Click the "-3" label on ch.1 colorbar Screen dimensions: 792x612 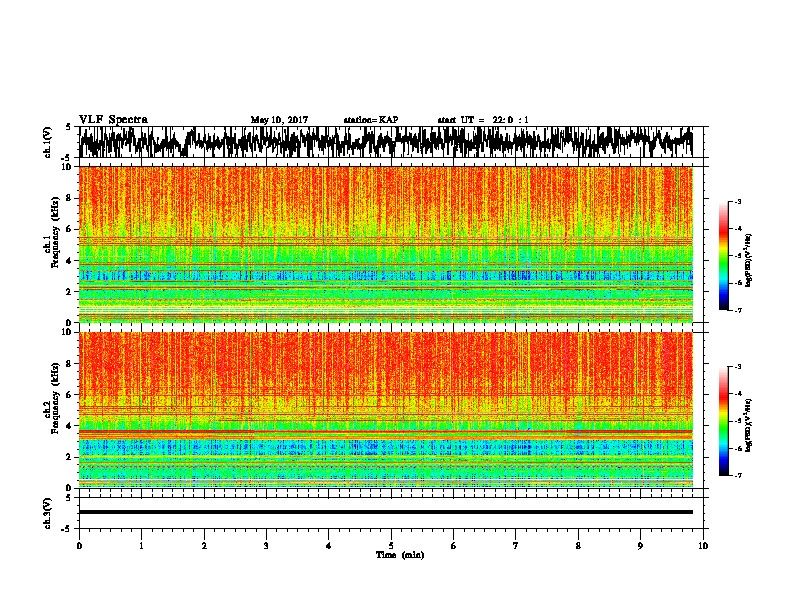737,202
